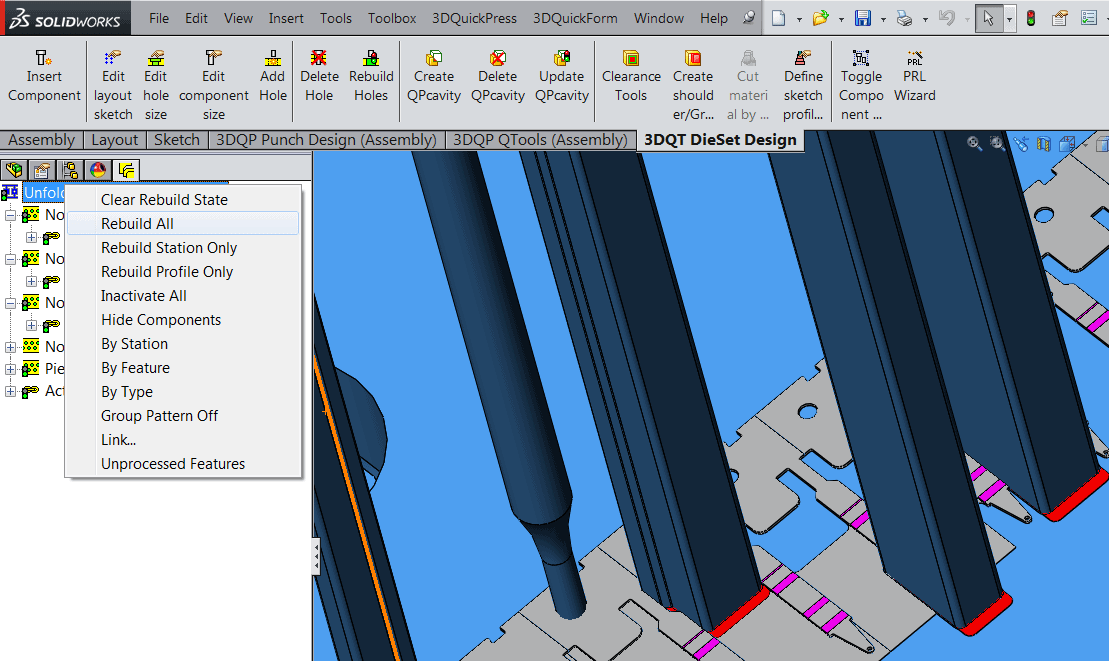The image size is (1109, 661).
Task: Click the Print icon
Action: coord(904,18)
